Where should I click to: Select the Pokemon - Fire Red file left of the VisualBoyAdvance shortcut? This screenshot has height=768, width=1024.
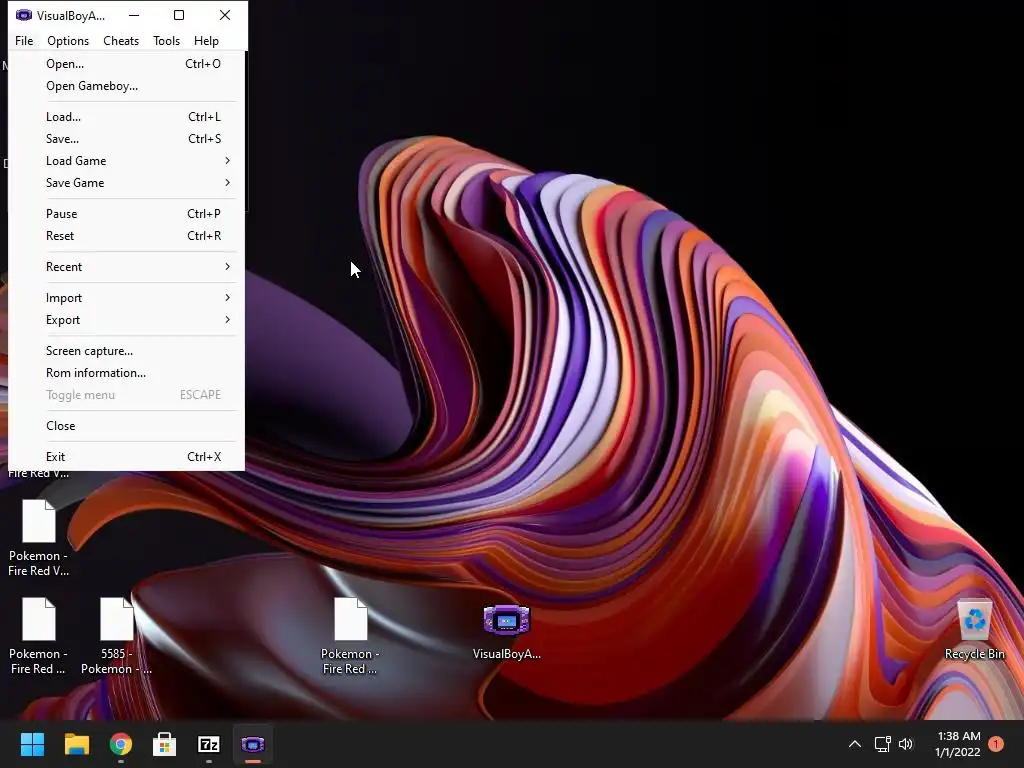[350, 635]
